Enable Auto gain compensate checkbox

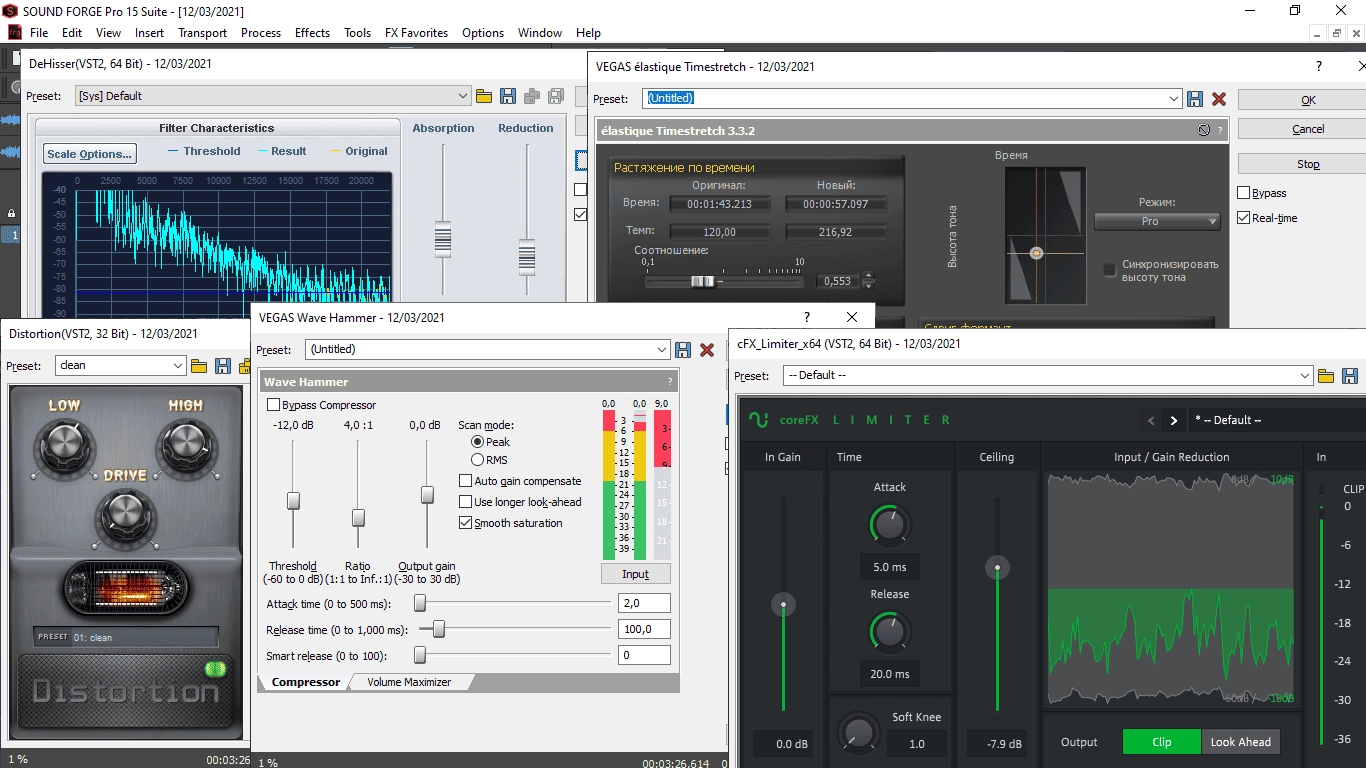point(465,481)
